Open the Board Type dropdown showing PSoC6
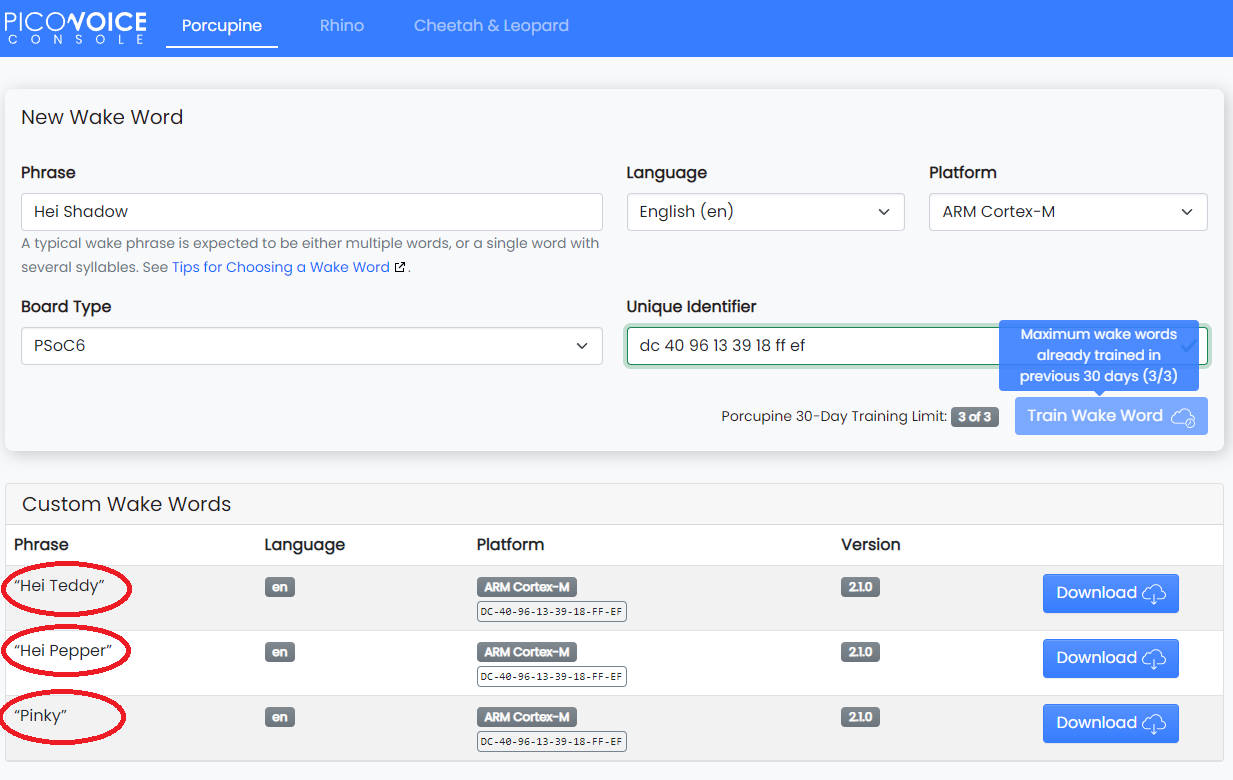This screenshot has height=780, width=1233. click(x=312, y=346)
